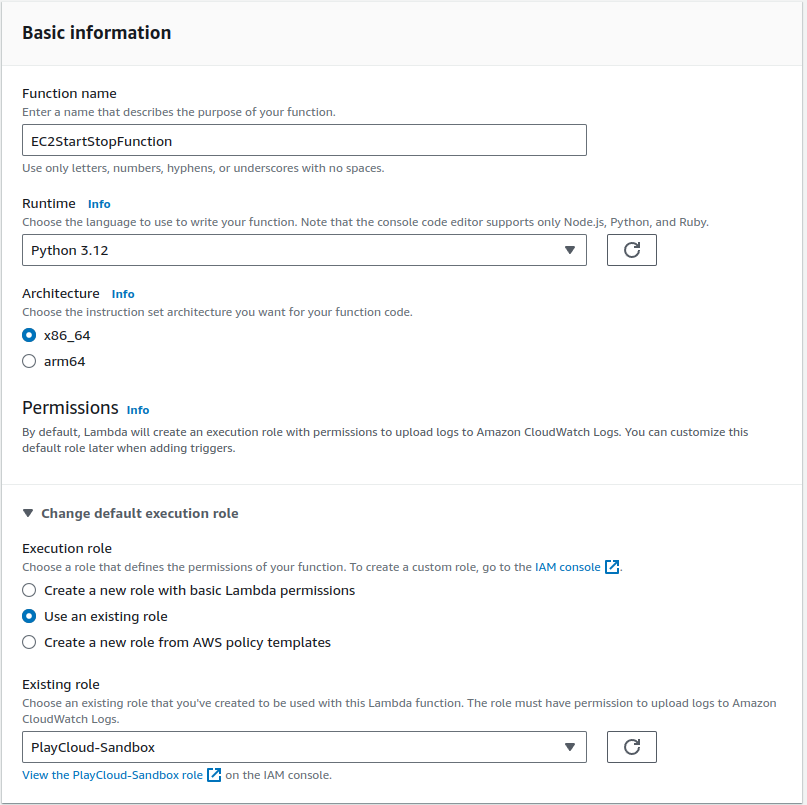Image resolution: width=807 pixels, height=805 pixels.
Task: Click the Permissions Info icon
Action: pos(137,409)
